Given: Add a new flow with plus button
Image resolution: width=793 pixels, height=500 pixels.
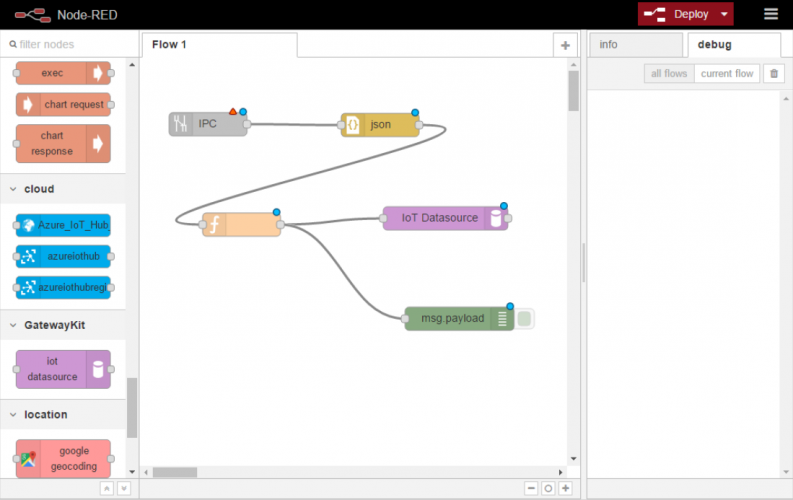Looking at the screenshot, I should click(x=565, y=45).
